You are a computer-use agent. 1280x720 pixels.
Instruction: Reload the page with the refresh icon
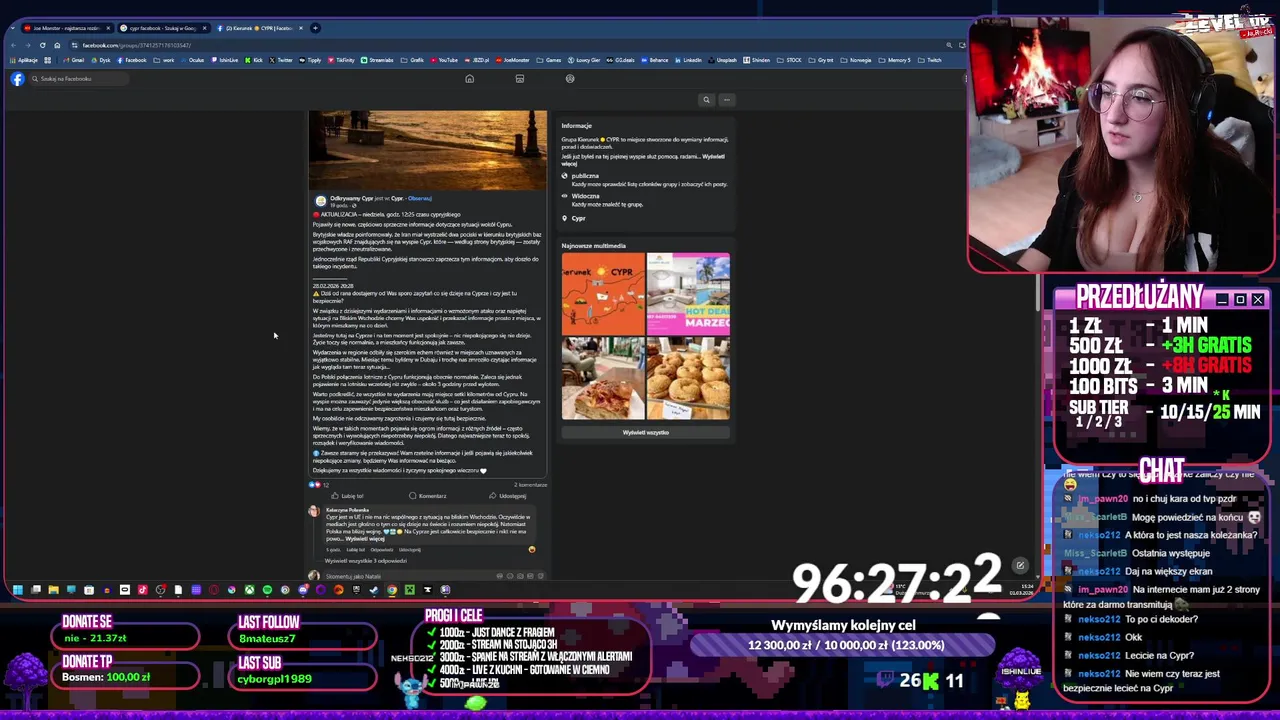[43, 45]
